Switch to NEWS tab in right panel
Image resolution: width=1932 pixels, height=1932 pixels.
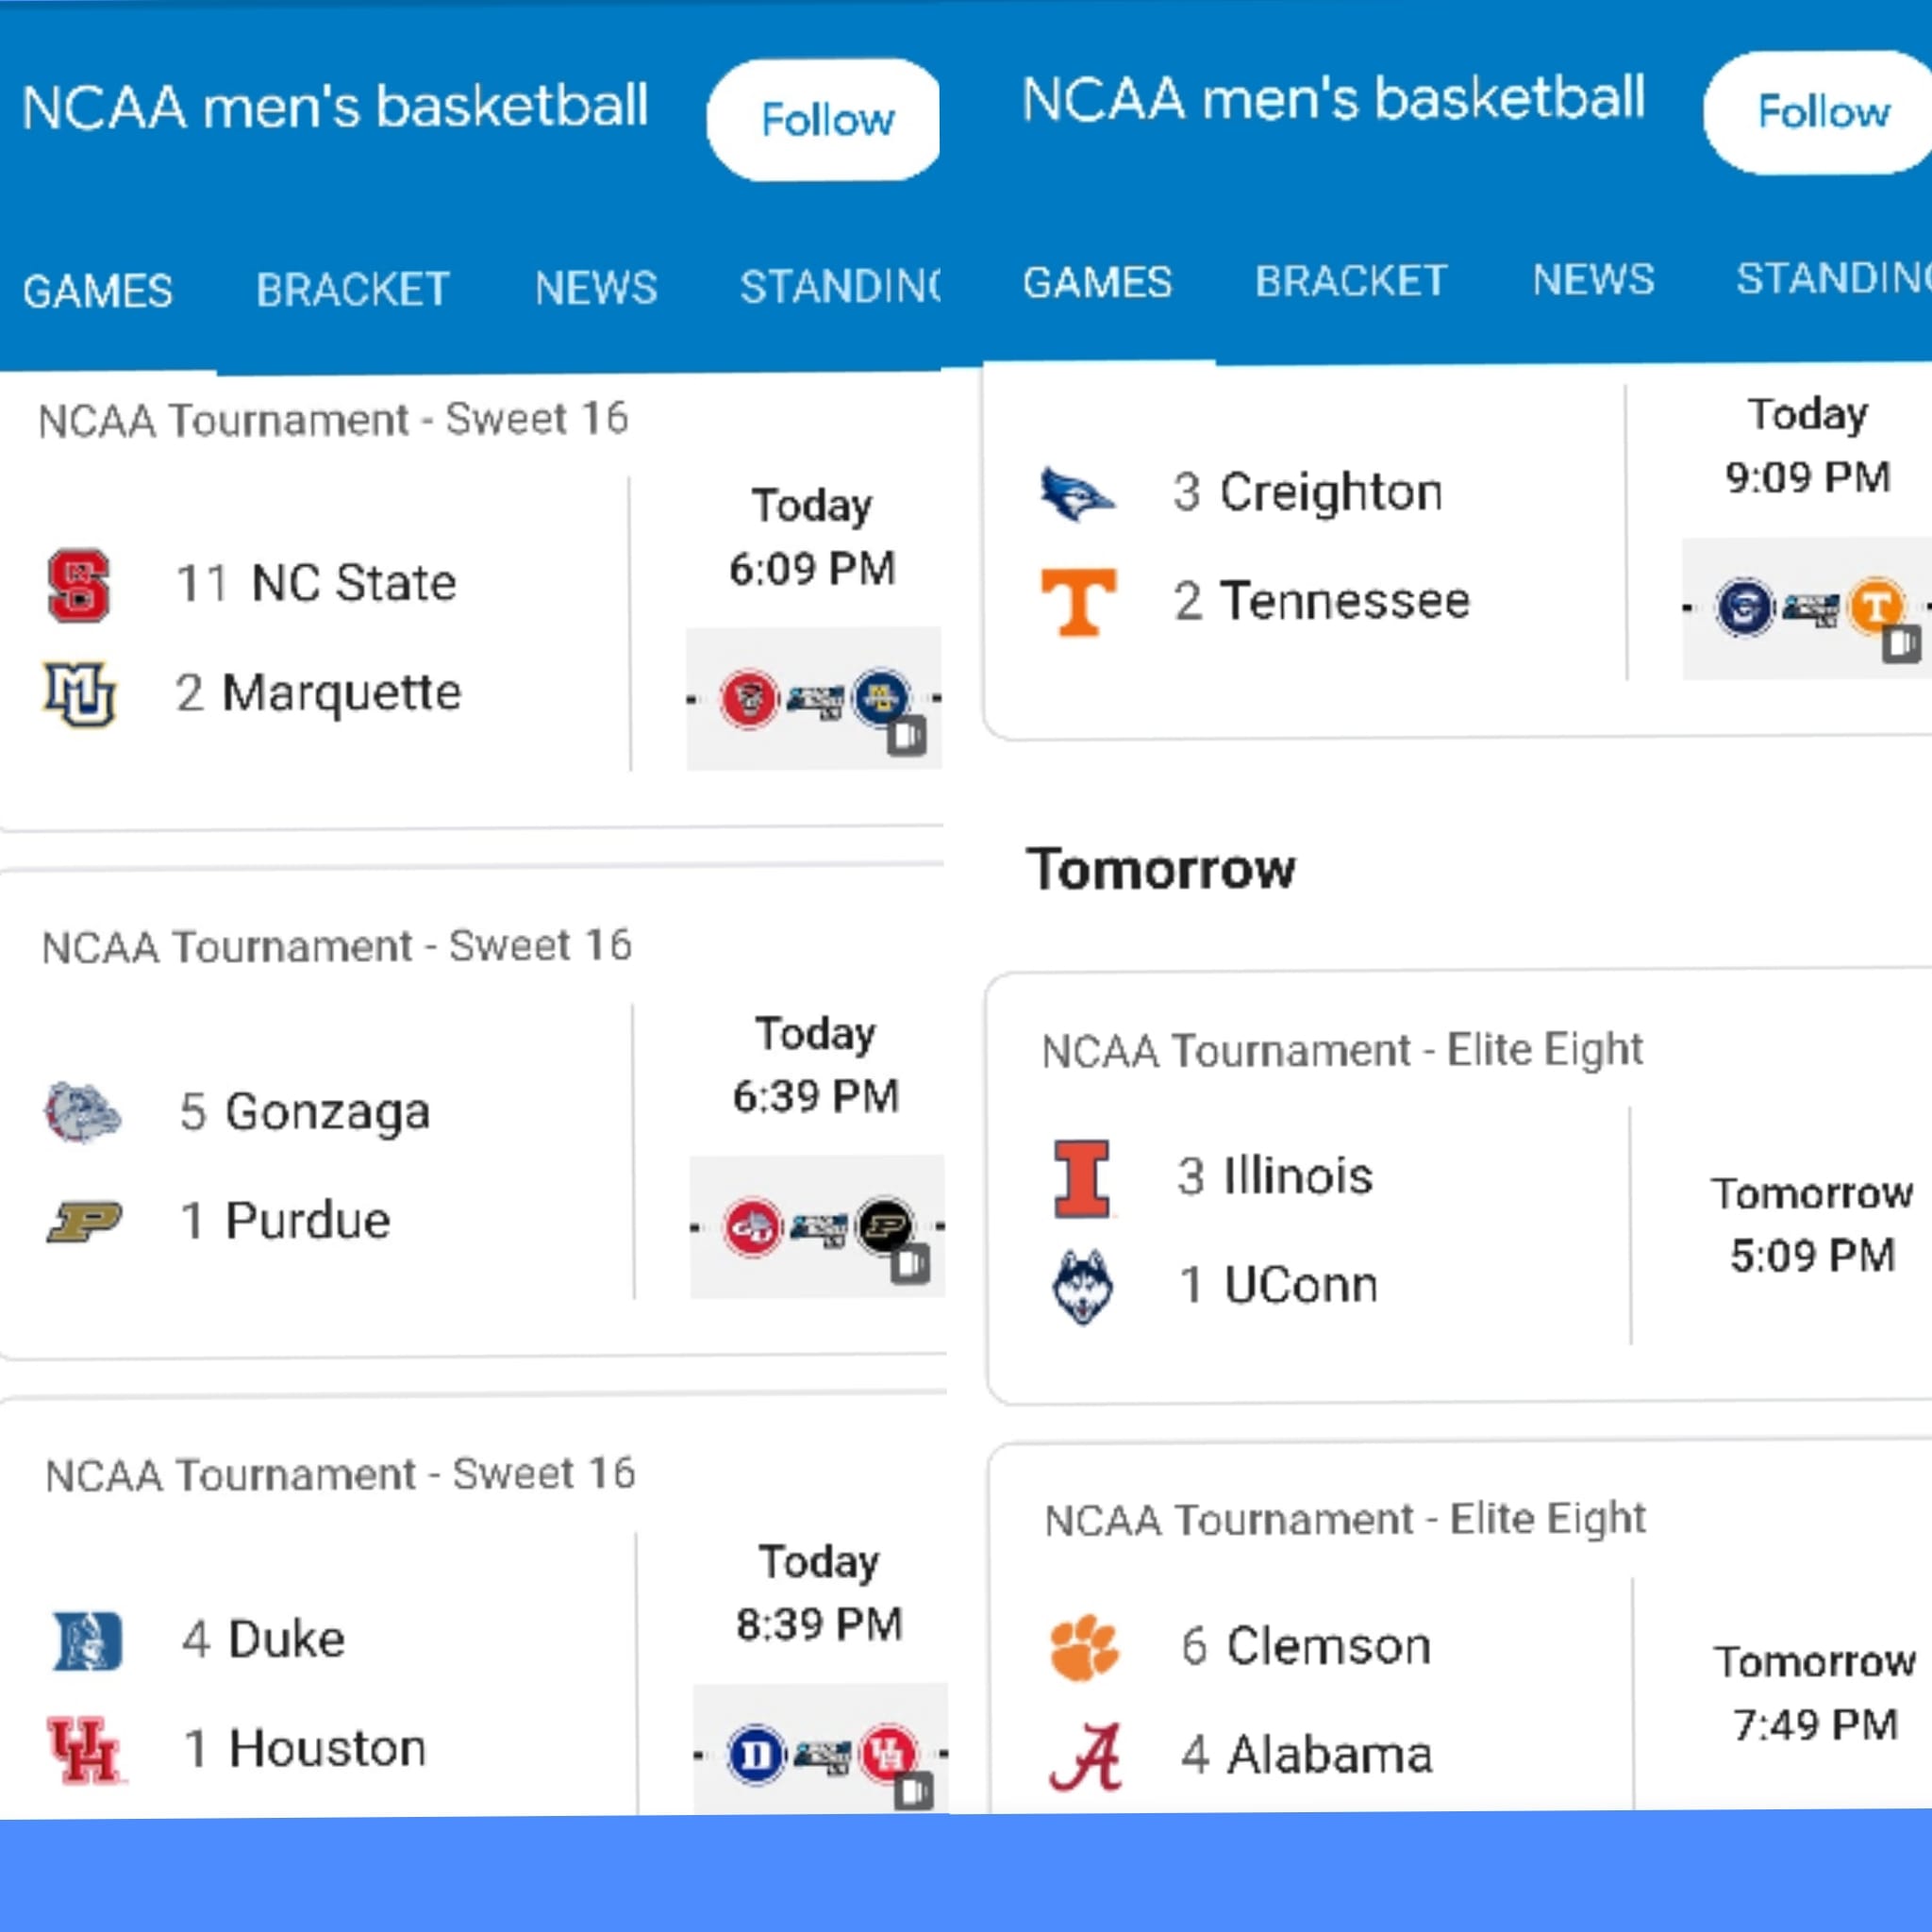tap(1593, 279)
